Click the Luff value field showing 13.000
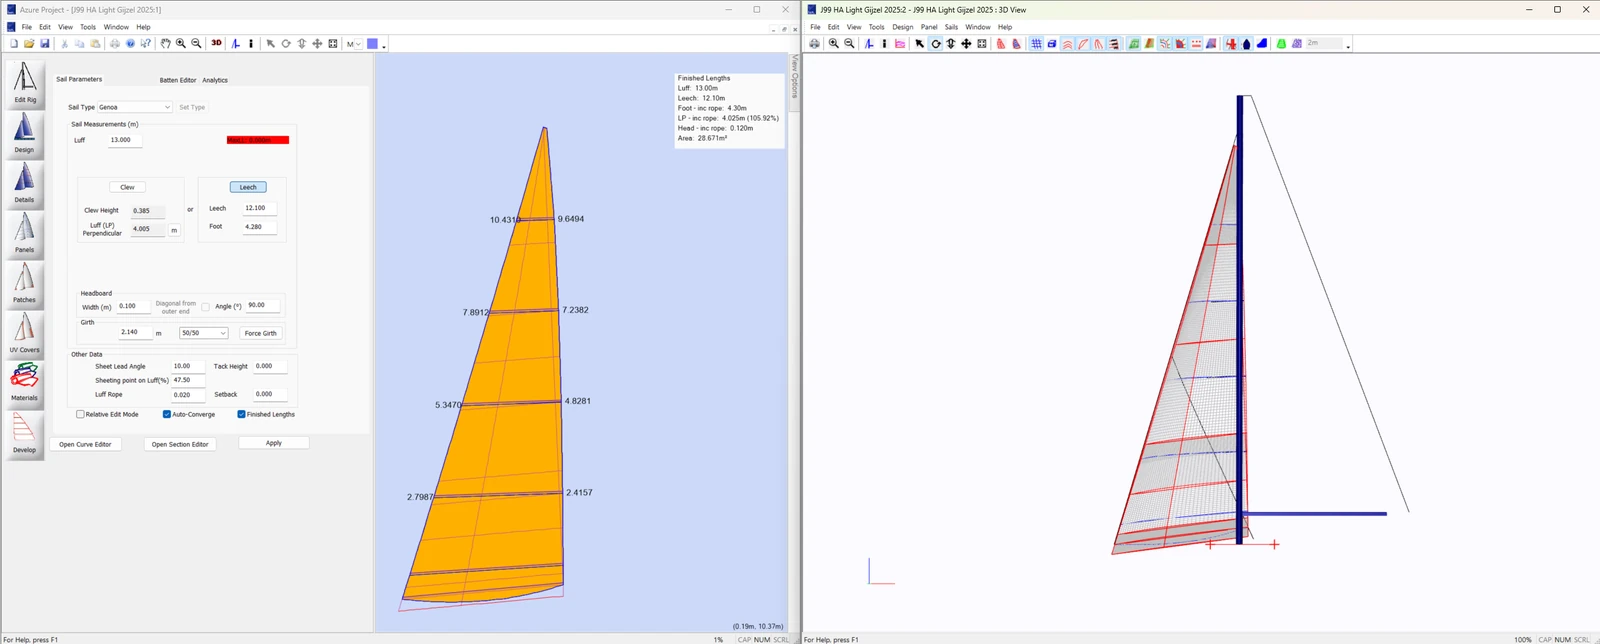The width and height of the screenshot is (1600, 644). point(125,140)
